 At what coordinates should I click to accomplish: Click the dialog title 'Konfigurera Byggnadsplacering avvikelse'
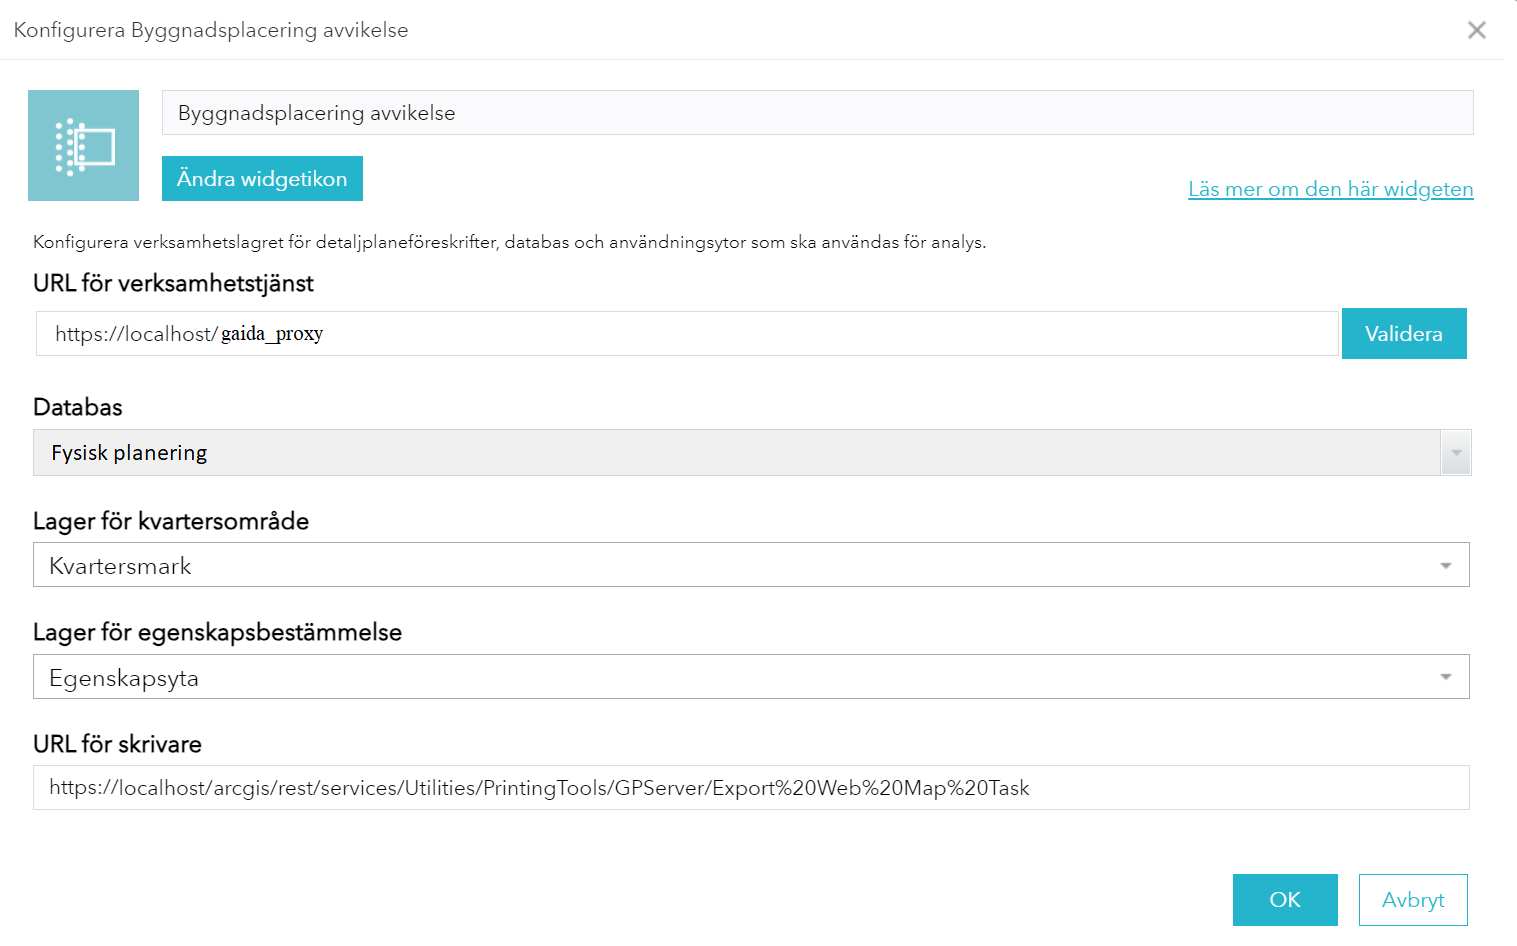click(x=211, y=30)
